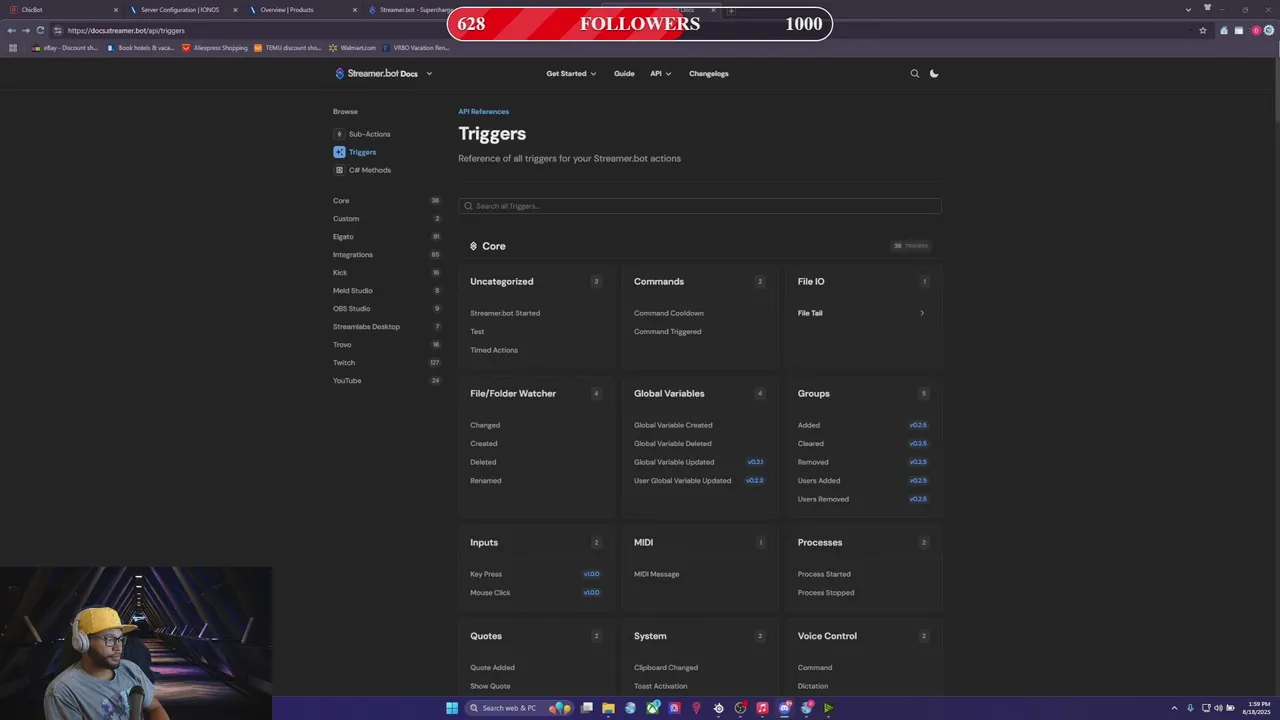Open the Sub-Actions sidebar icon

pyautogui.click(x=339, y=134)
